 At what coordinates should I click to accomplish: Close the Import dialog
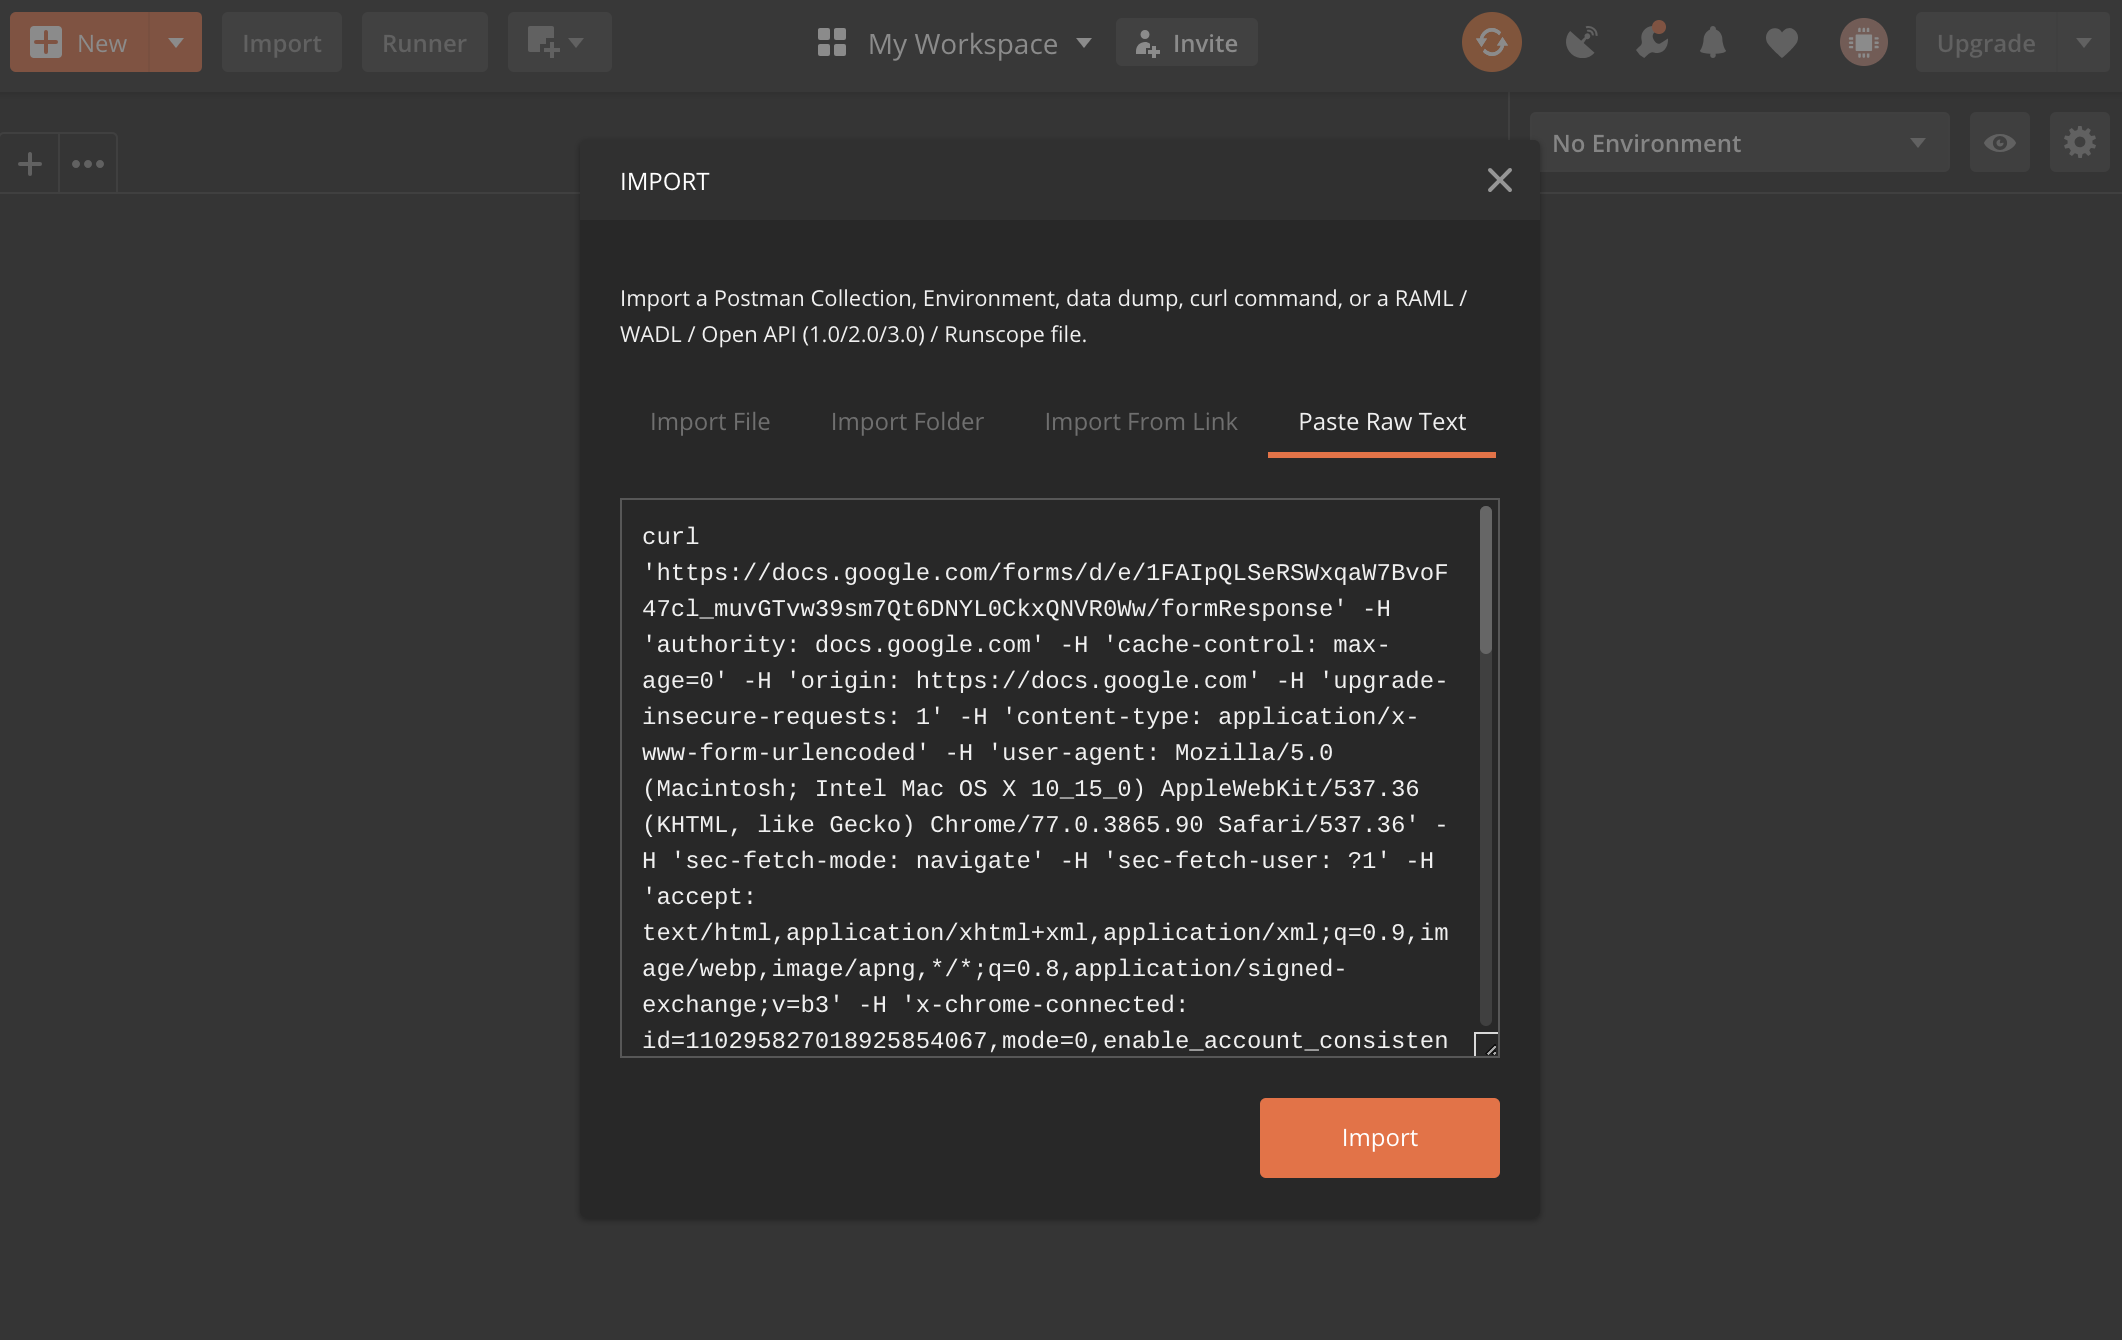1499,180
